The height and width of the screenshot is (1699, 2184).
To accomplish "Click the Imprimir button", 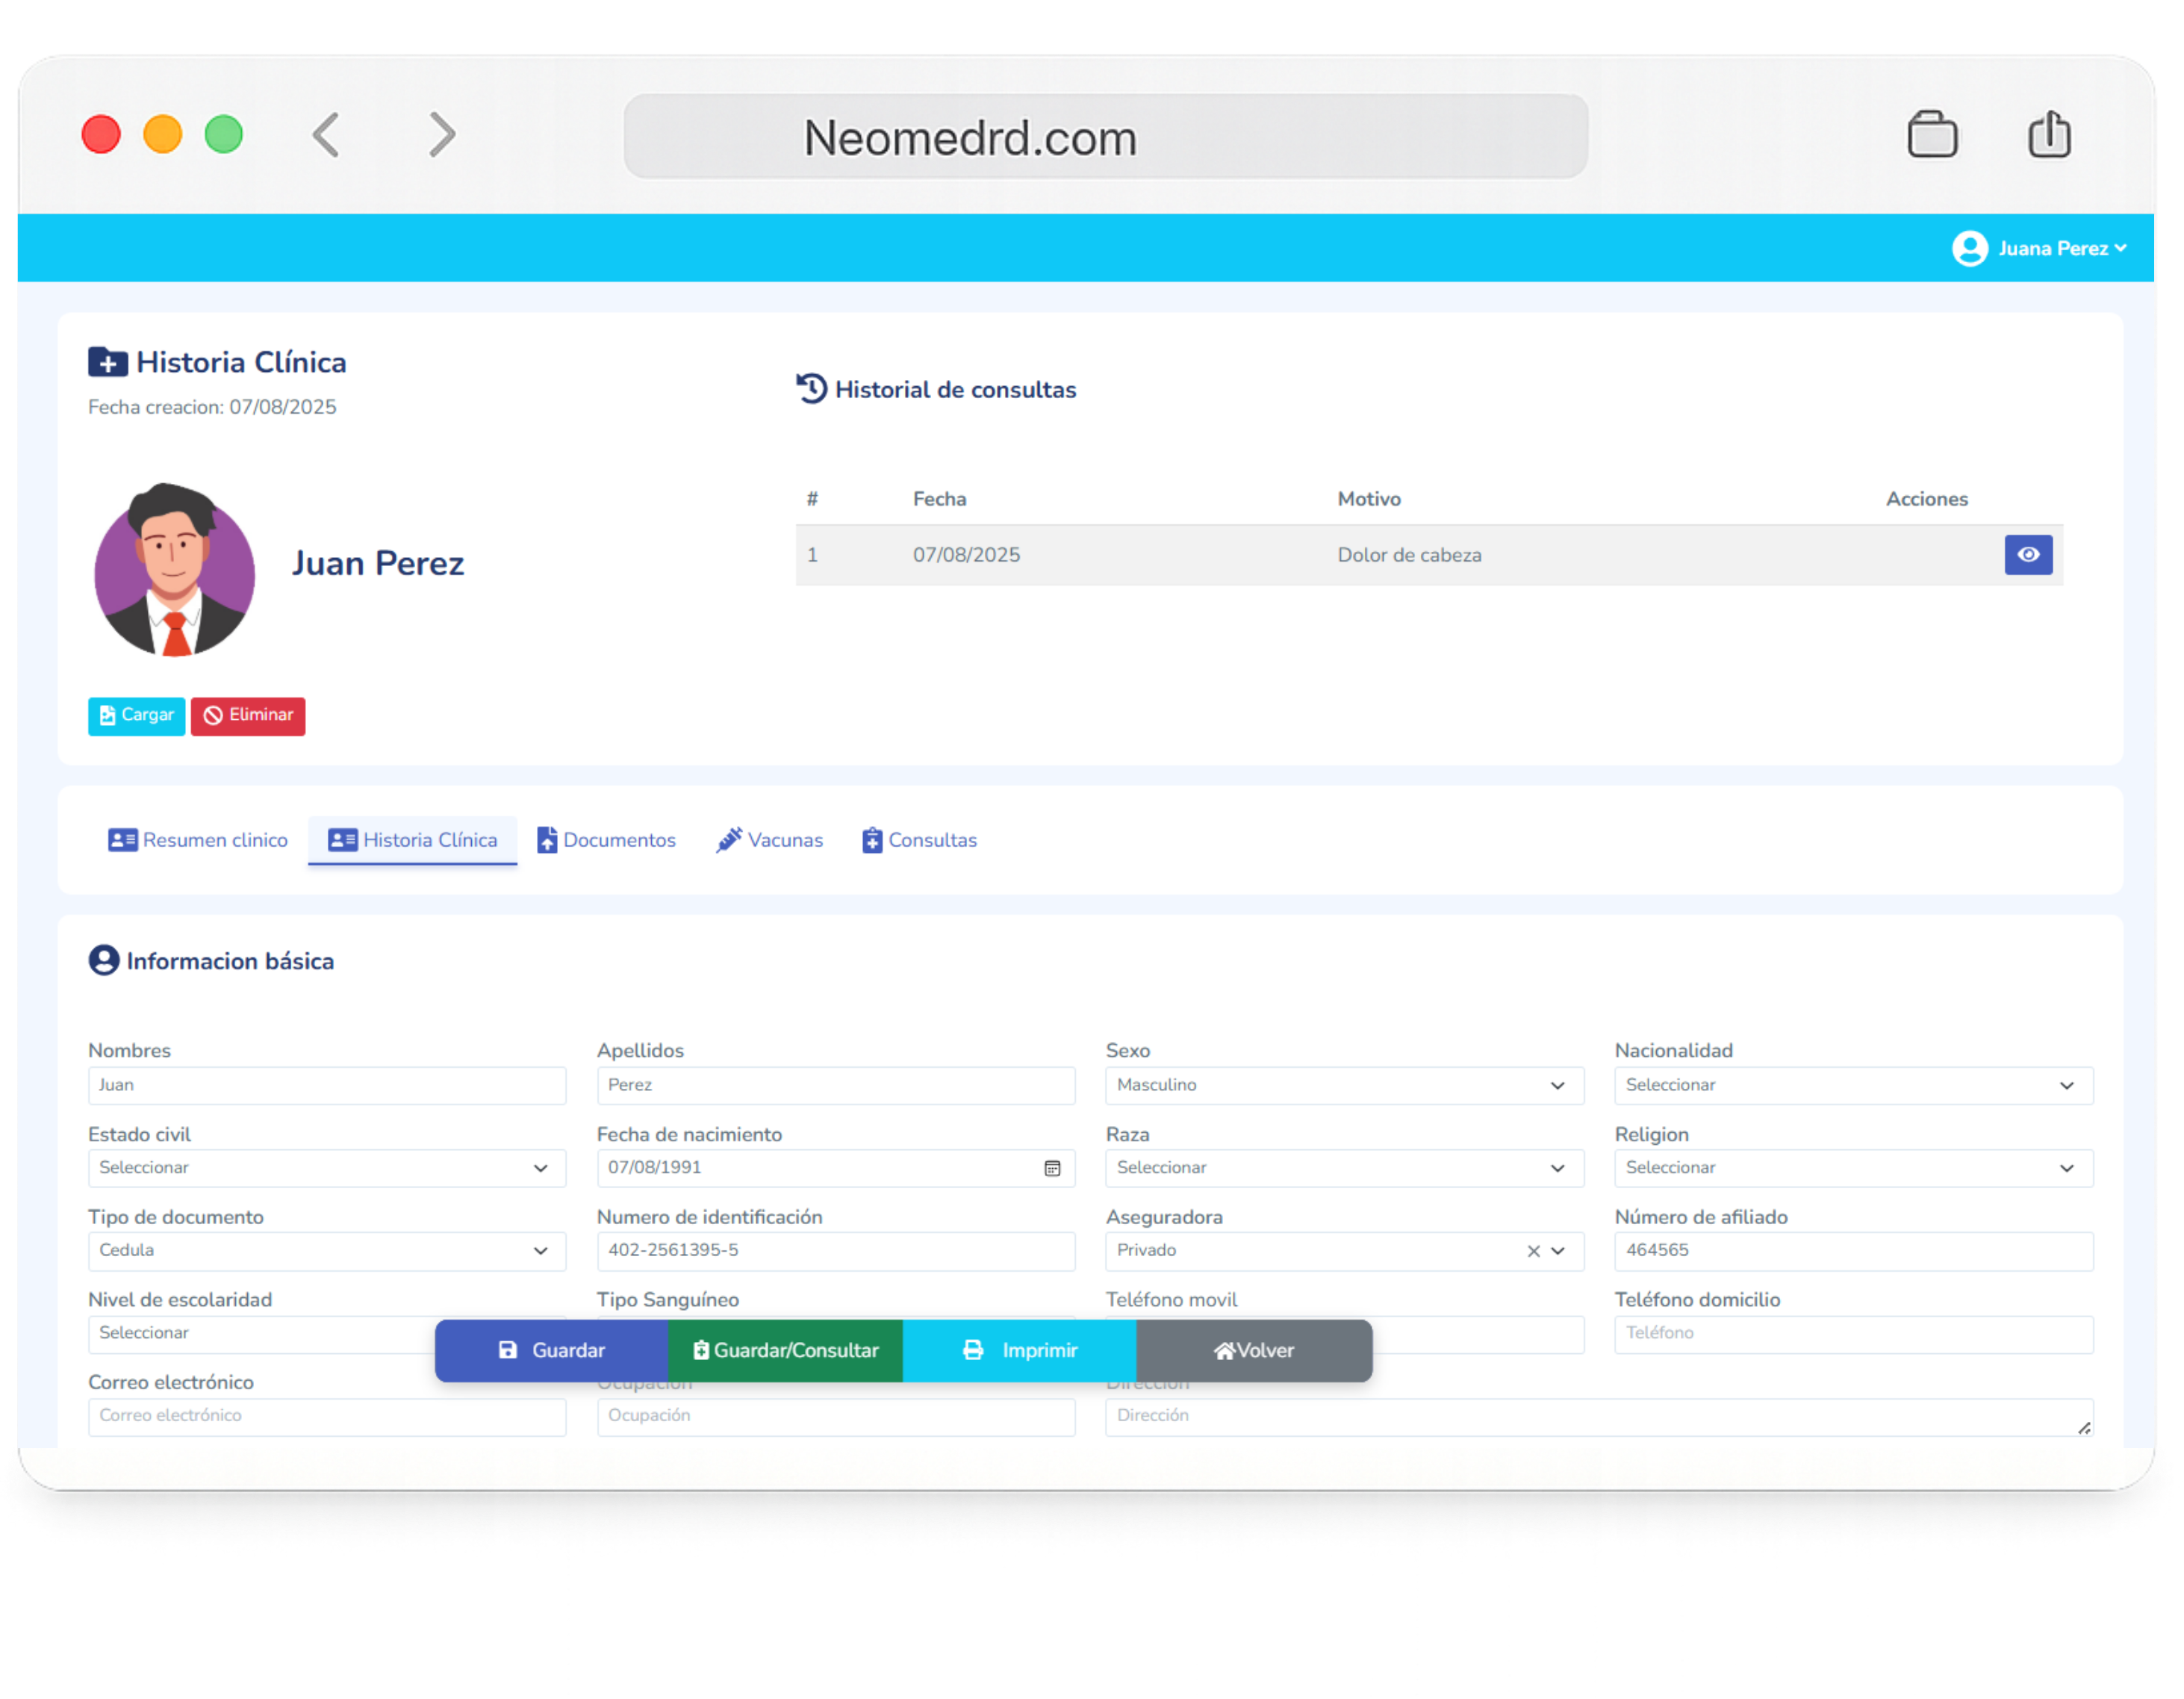I will pos(1019,1350).
